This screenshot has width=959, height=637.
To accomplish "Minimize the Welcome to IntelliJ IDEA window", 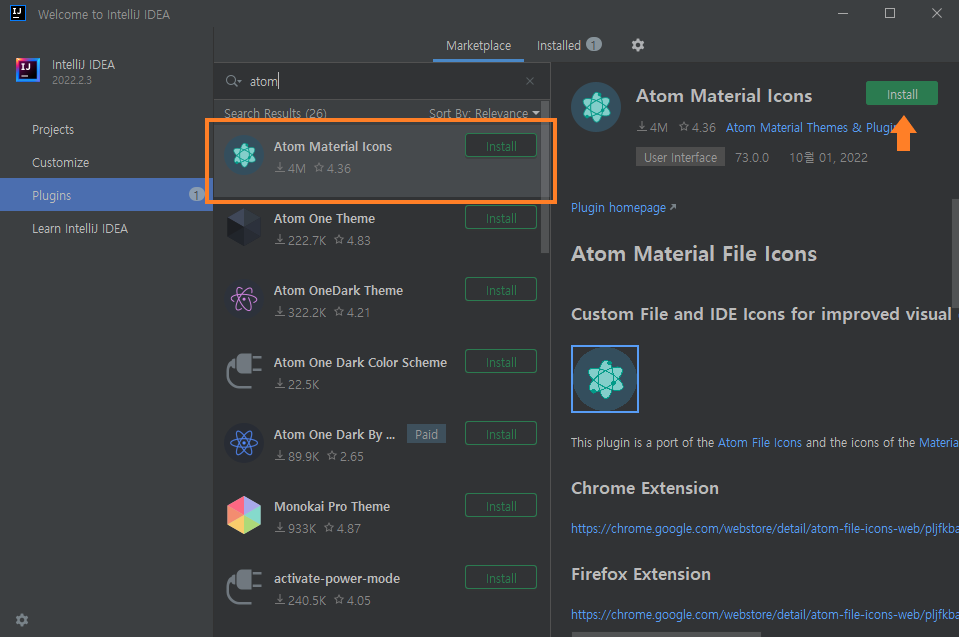I will 843,13.
